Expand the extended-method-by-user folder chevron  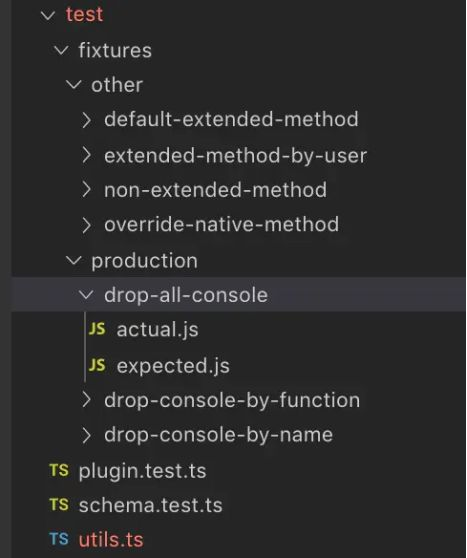coord(86,156)
